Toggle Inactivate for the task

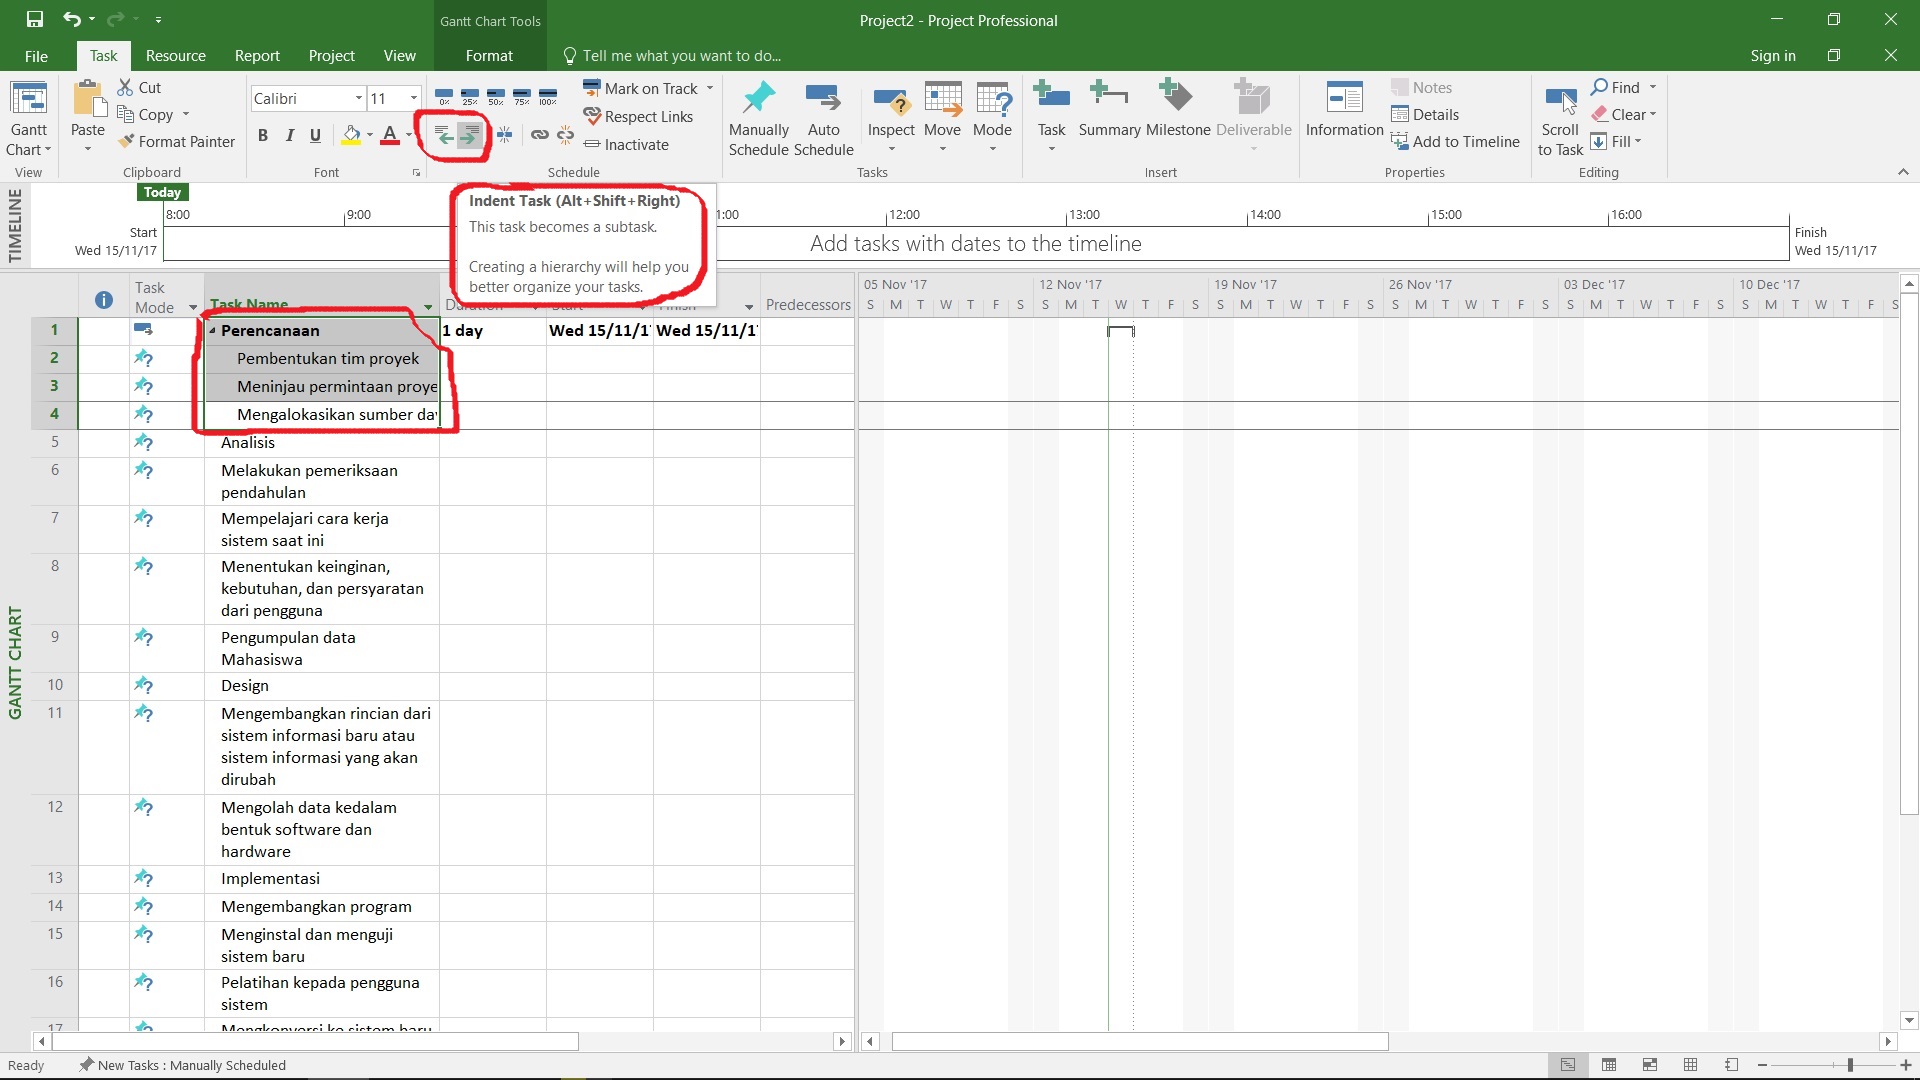click(x=626, y=145)
